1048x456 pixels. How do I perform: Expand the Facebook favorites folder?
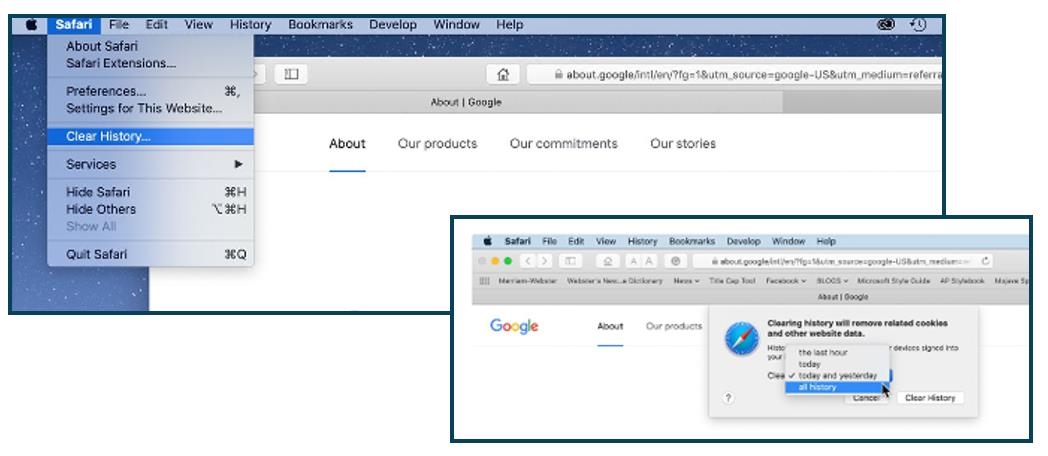tap(786, 281)
